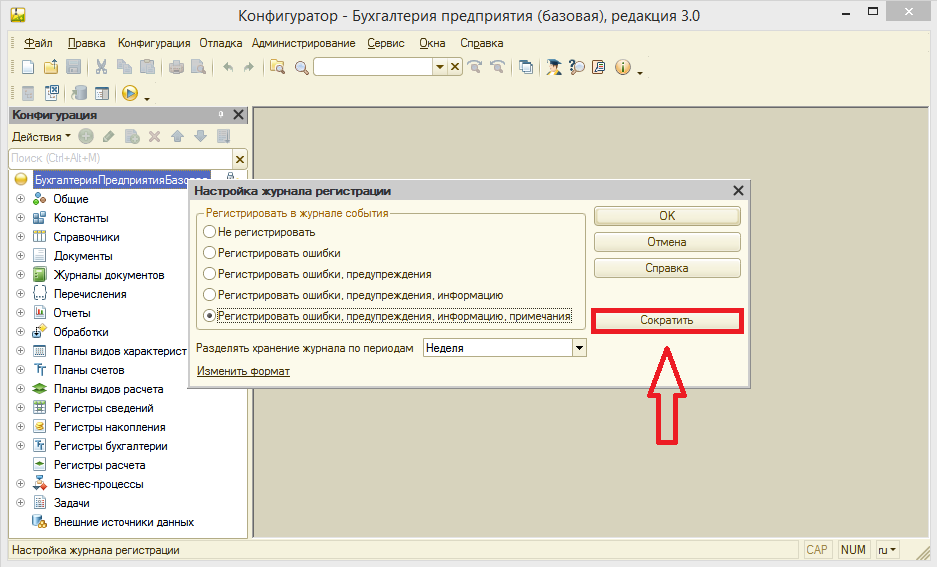Click the Update database configuration icon

[78, 94]
